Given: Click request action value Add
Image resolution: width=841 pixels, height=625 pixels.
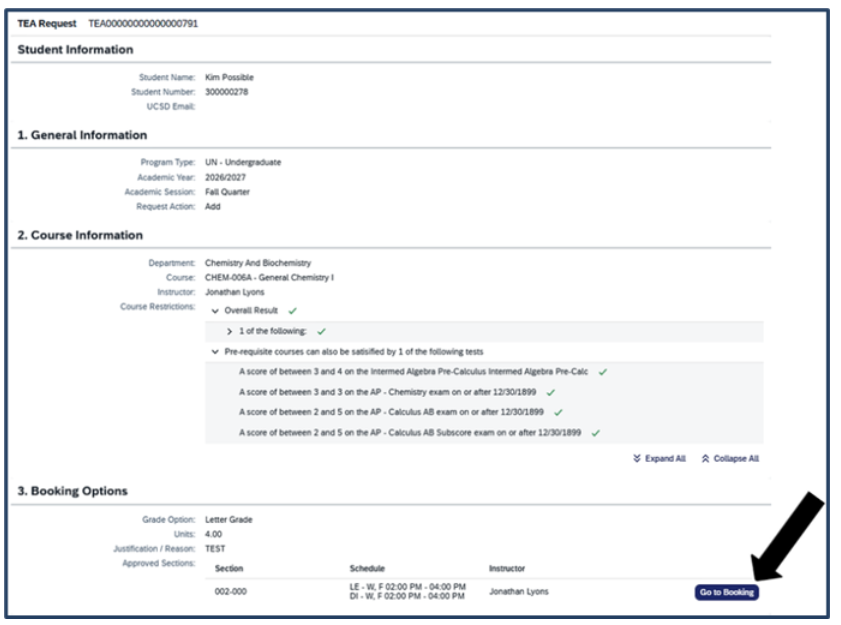Looking at the screenshot, I should (212, 207).
